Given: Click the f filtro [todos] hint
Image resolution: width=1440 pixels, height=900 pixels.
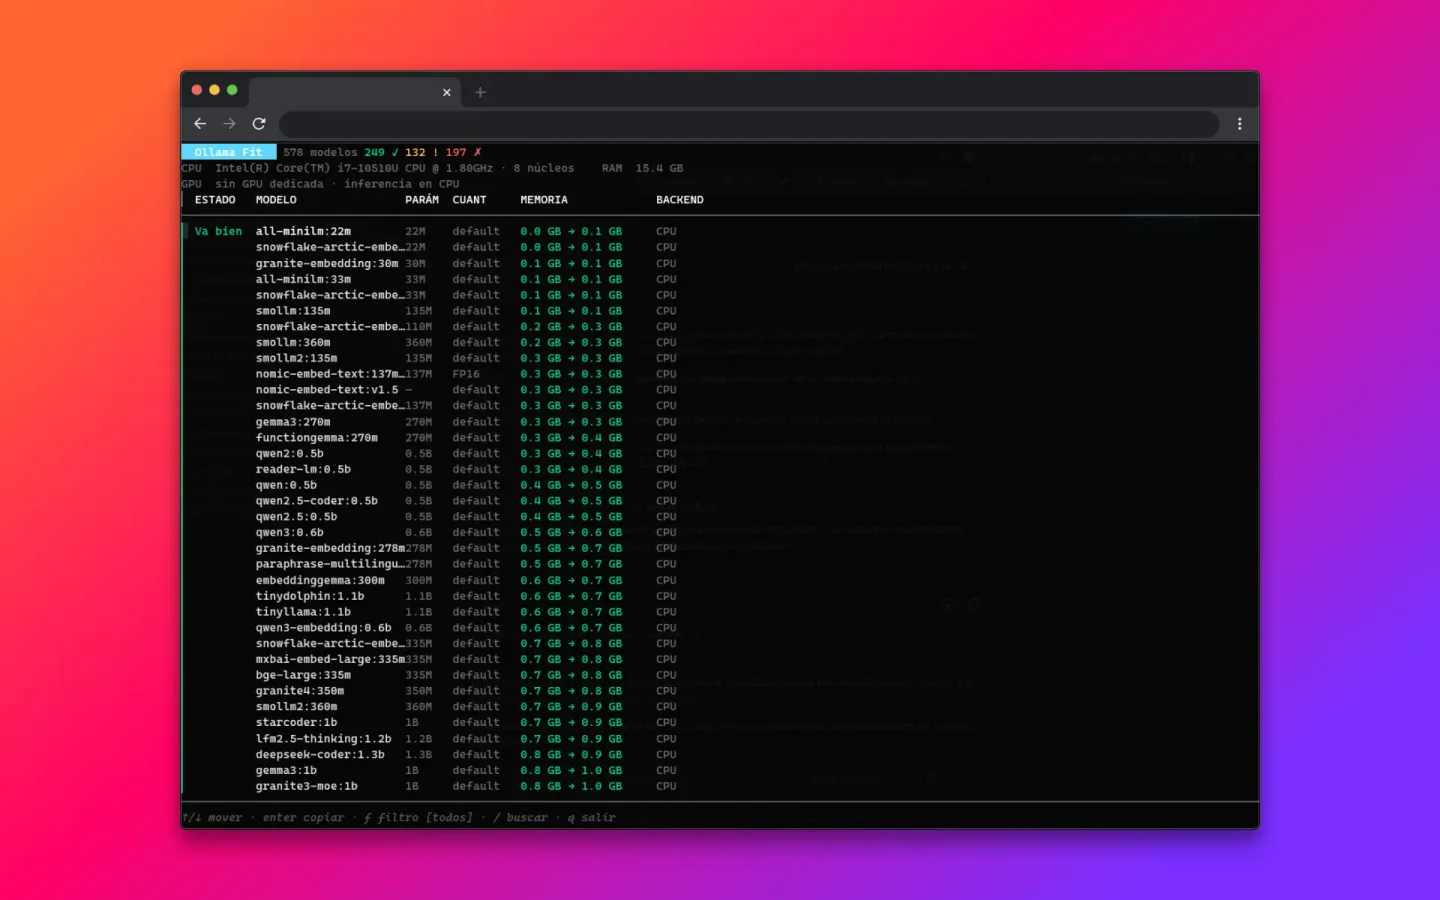Looking at the screenshot, I should pos(418,817).
